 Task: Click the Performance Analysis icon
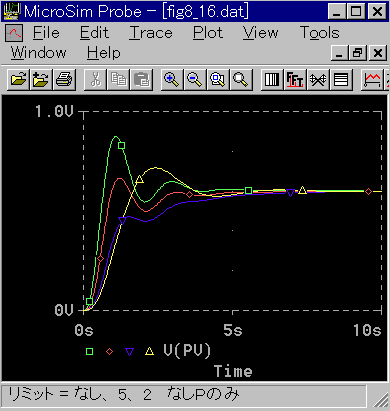318,80
